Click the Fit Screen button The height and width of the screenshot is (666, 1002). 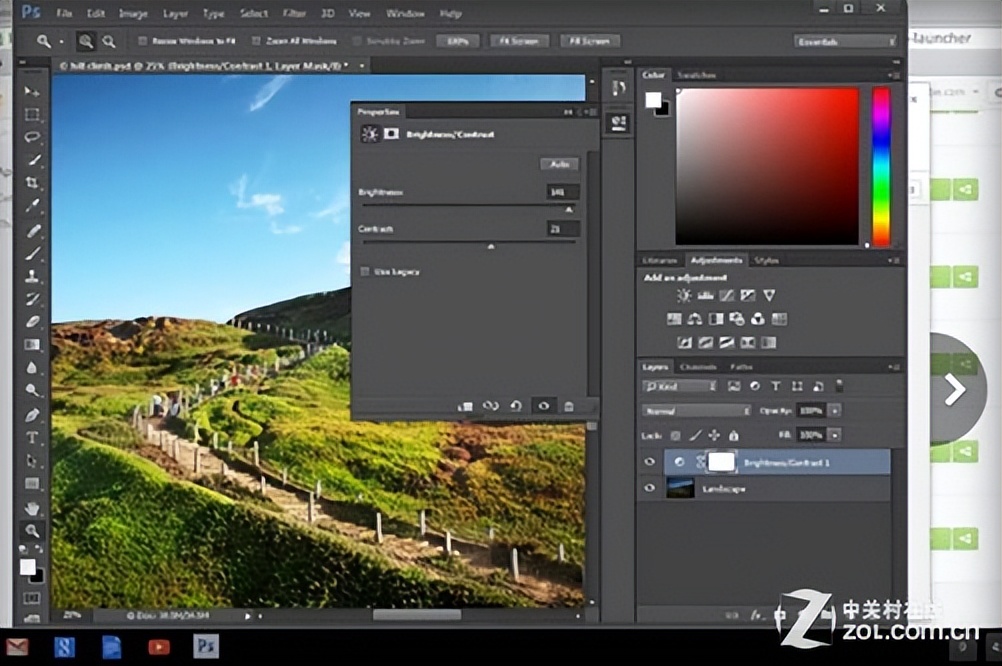coord(521,41)
